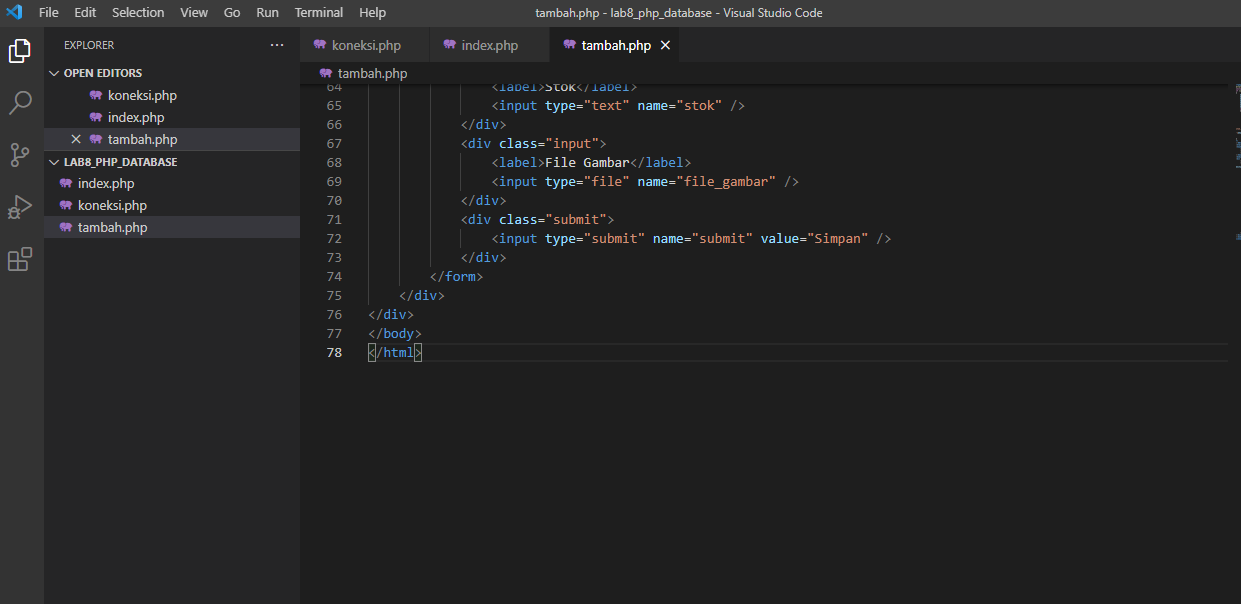
Task: Open the Source Control icon
Action: tap(19, 154)
